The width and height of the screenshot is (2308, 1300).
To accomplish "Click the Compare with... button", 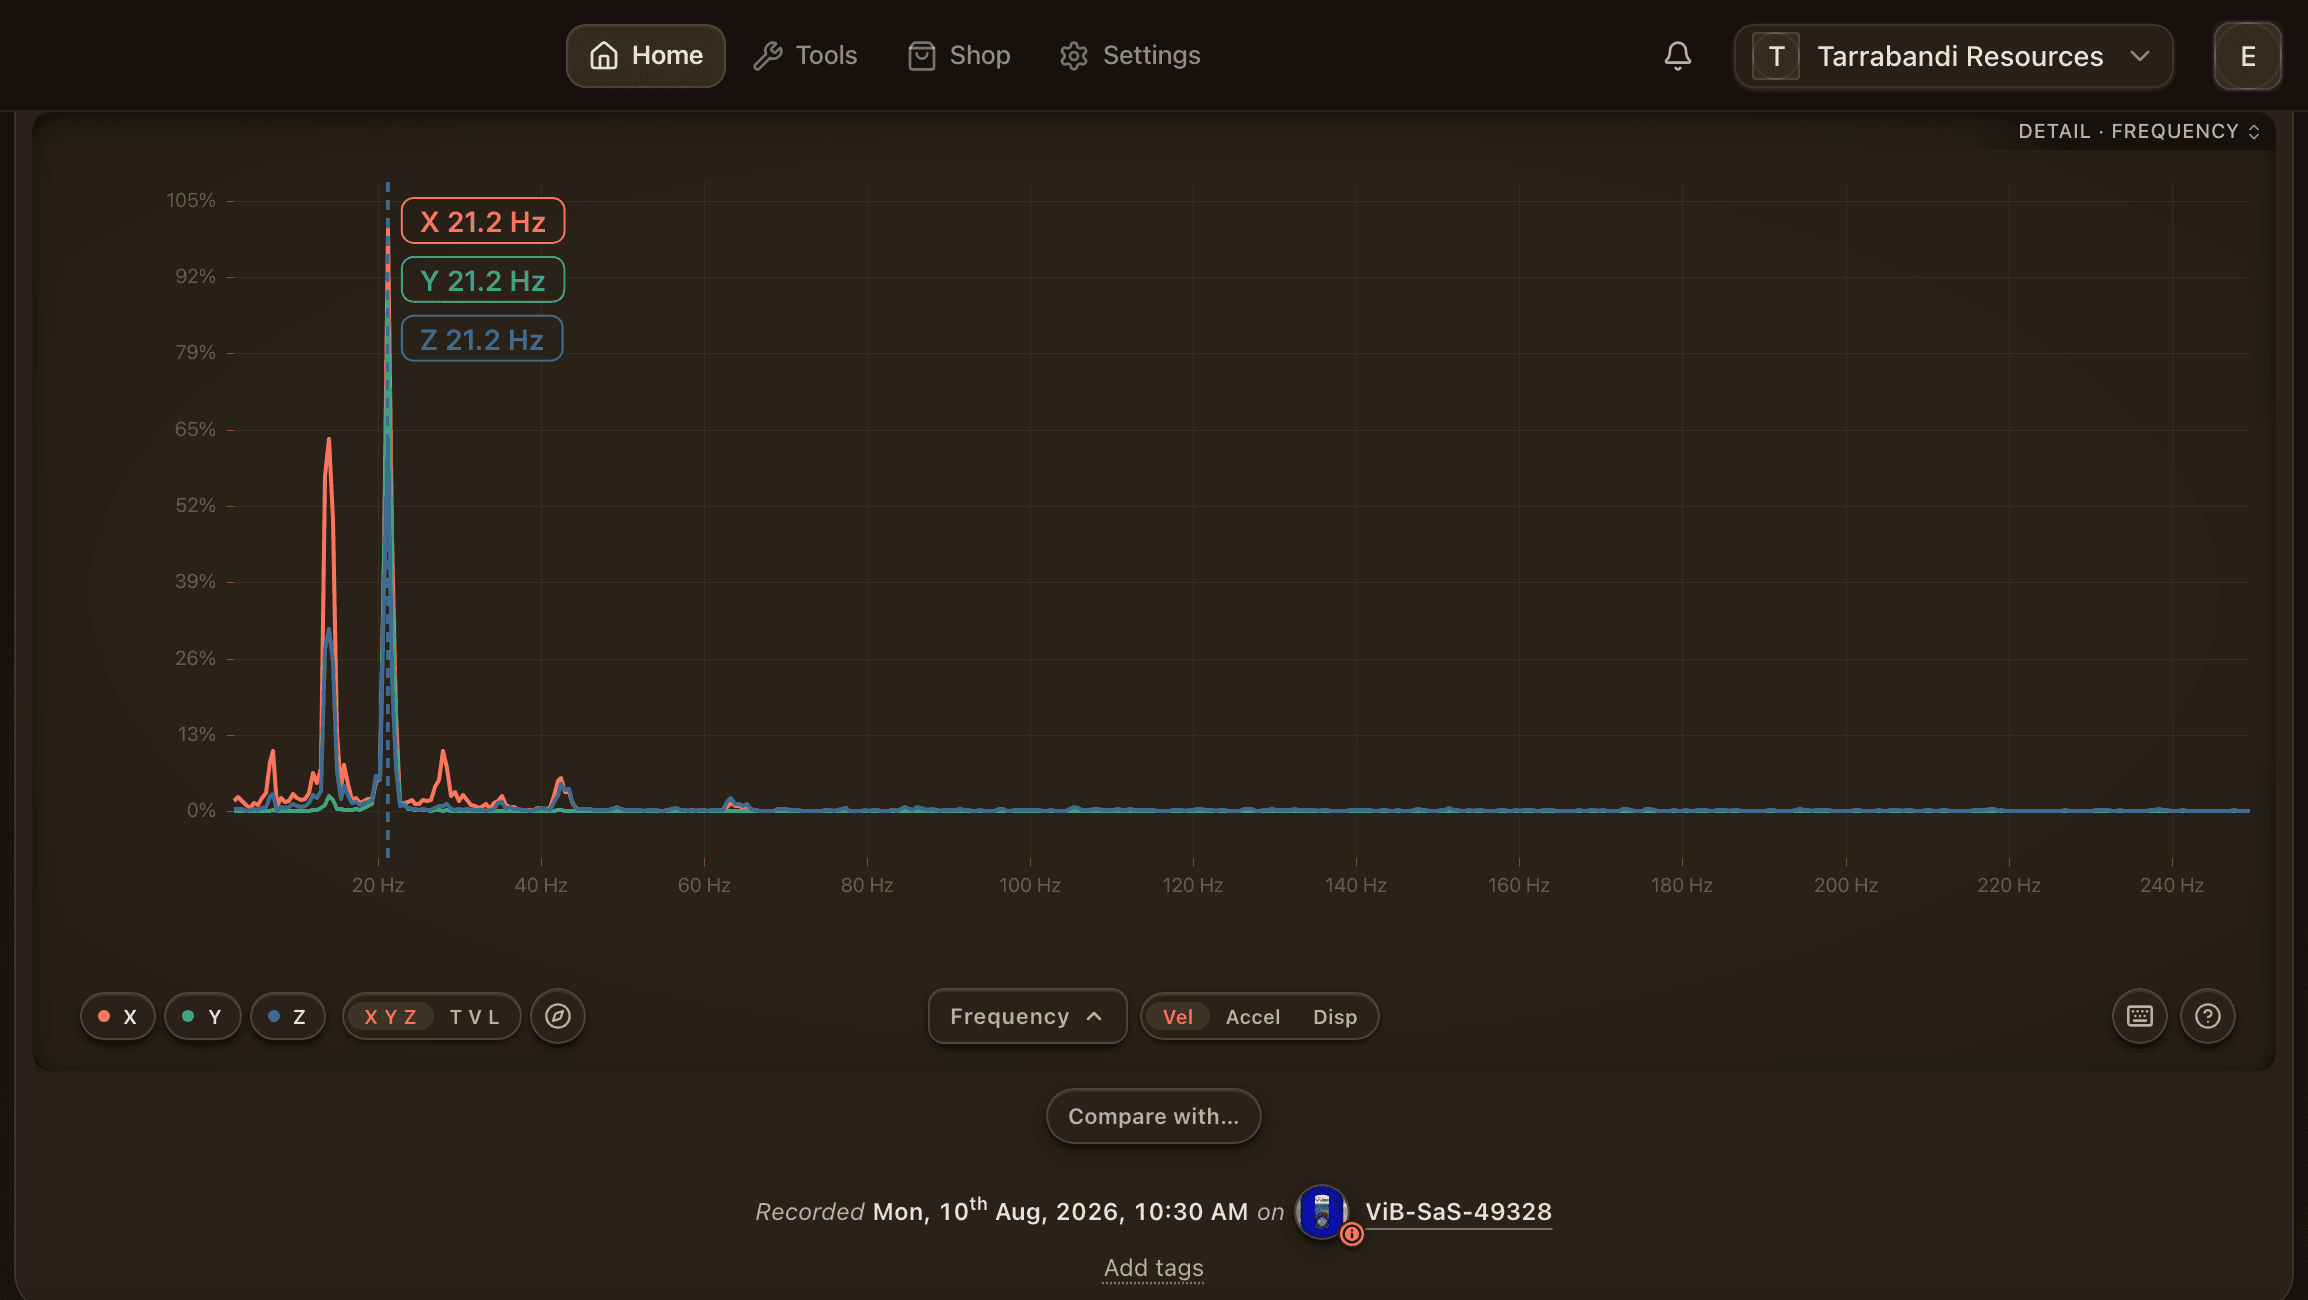I will click(1153, 1116).
